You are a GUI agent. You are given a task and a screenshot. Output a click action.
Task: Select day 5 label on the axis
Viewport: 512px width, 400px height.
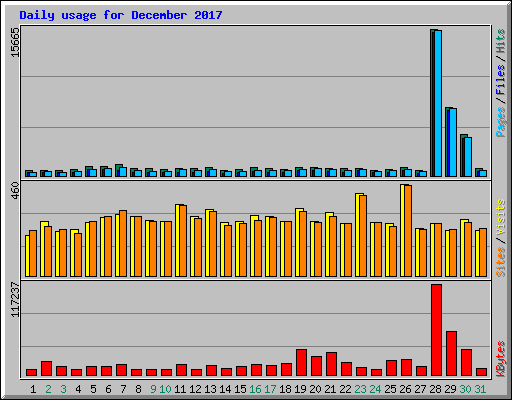93,389
